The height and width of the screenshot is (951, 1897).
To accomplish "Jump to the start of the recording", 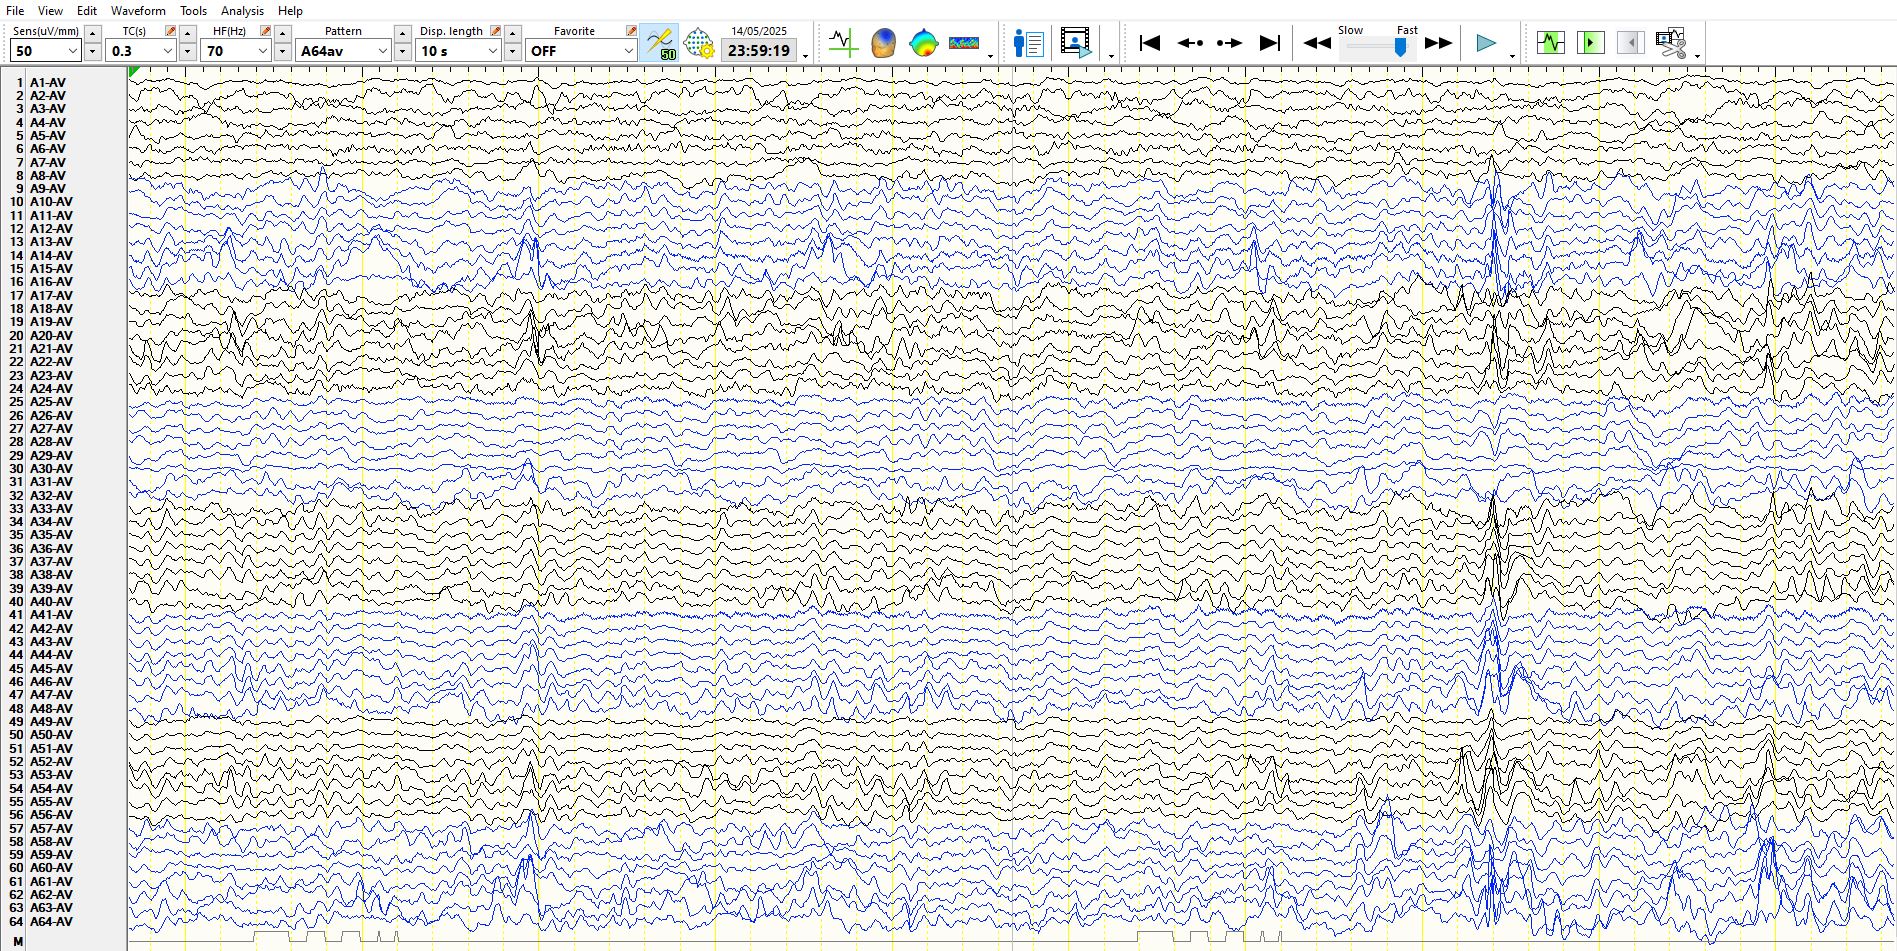I will [1150, 43].
